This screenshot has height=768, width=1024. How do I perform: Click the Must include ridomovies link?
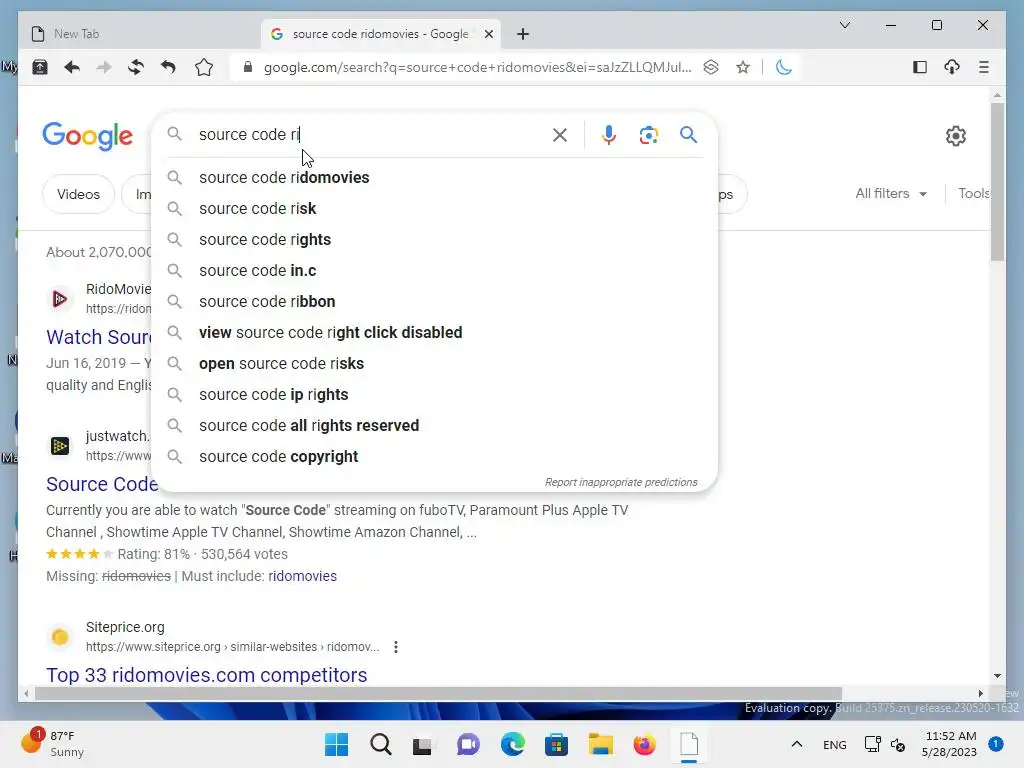tap(302, 576)
